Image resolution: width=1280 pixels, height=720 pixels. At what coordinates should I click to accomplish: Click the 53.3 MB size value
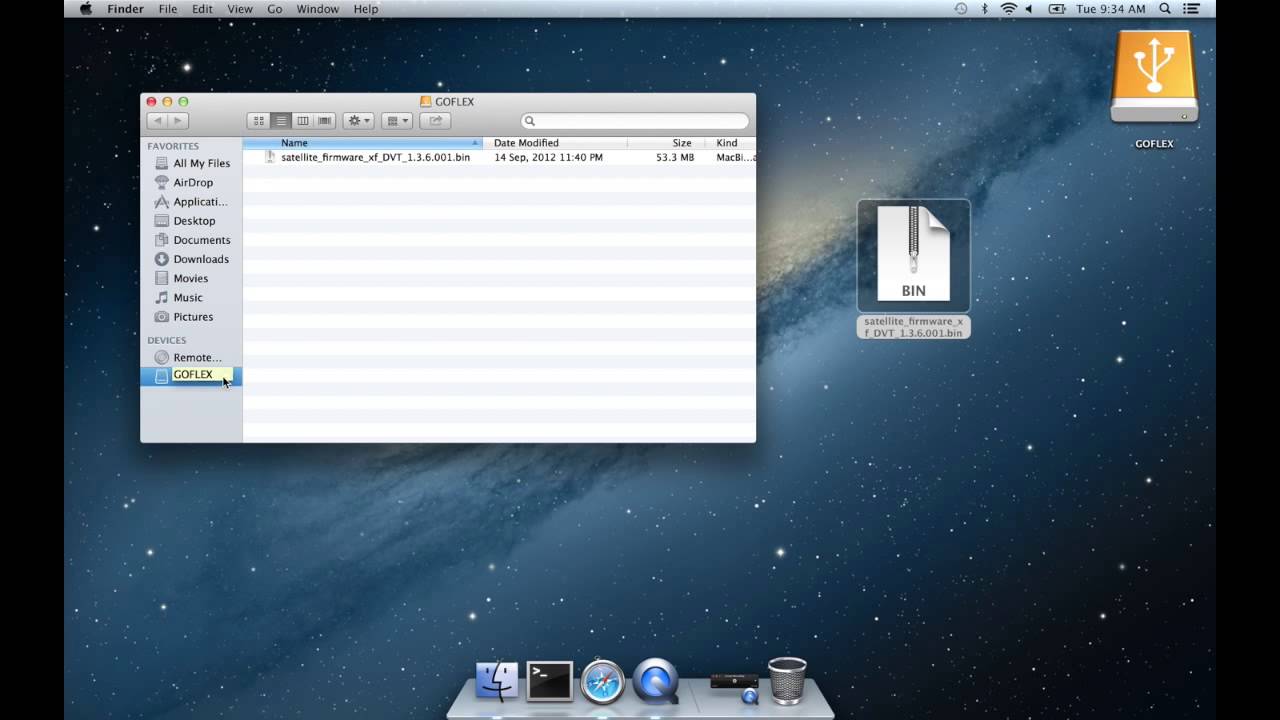pyautogui.click(x=675, y=157)
